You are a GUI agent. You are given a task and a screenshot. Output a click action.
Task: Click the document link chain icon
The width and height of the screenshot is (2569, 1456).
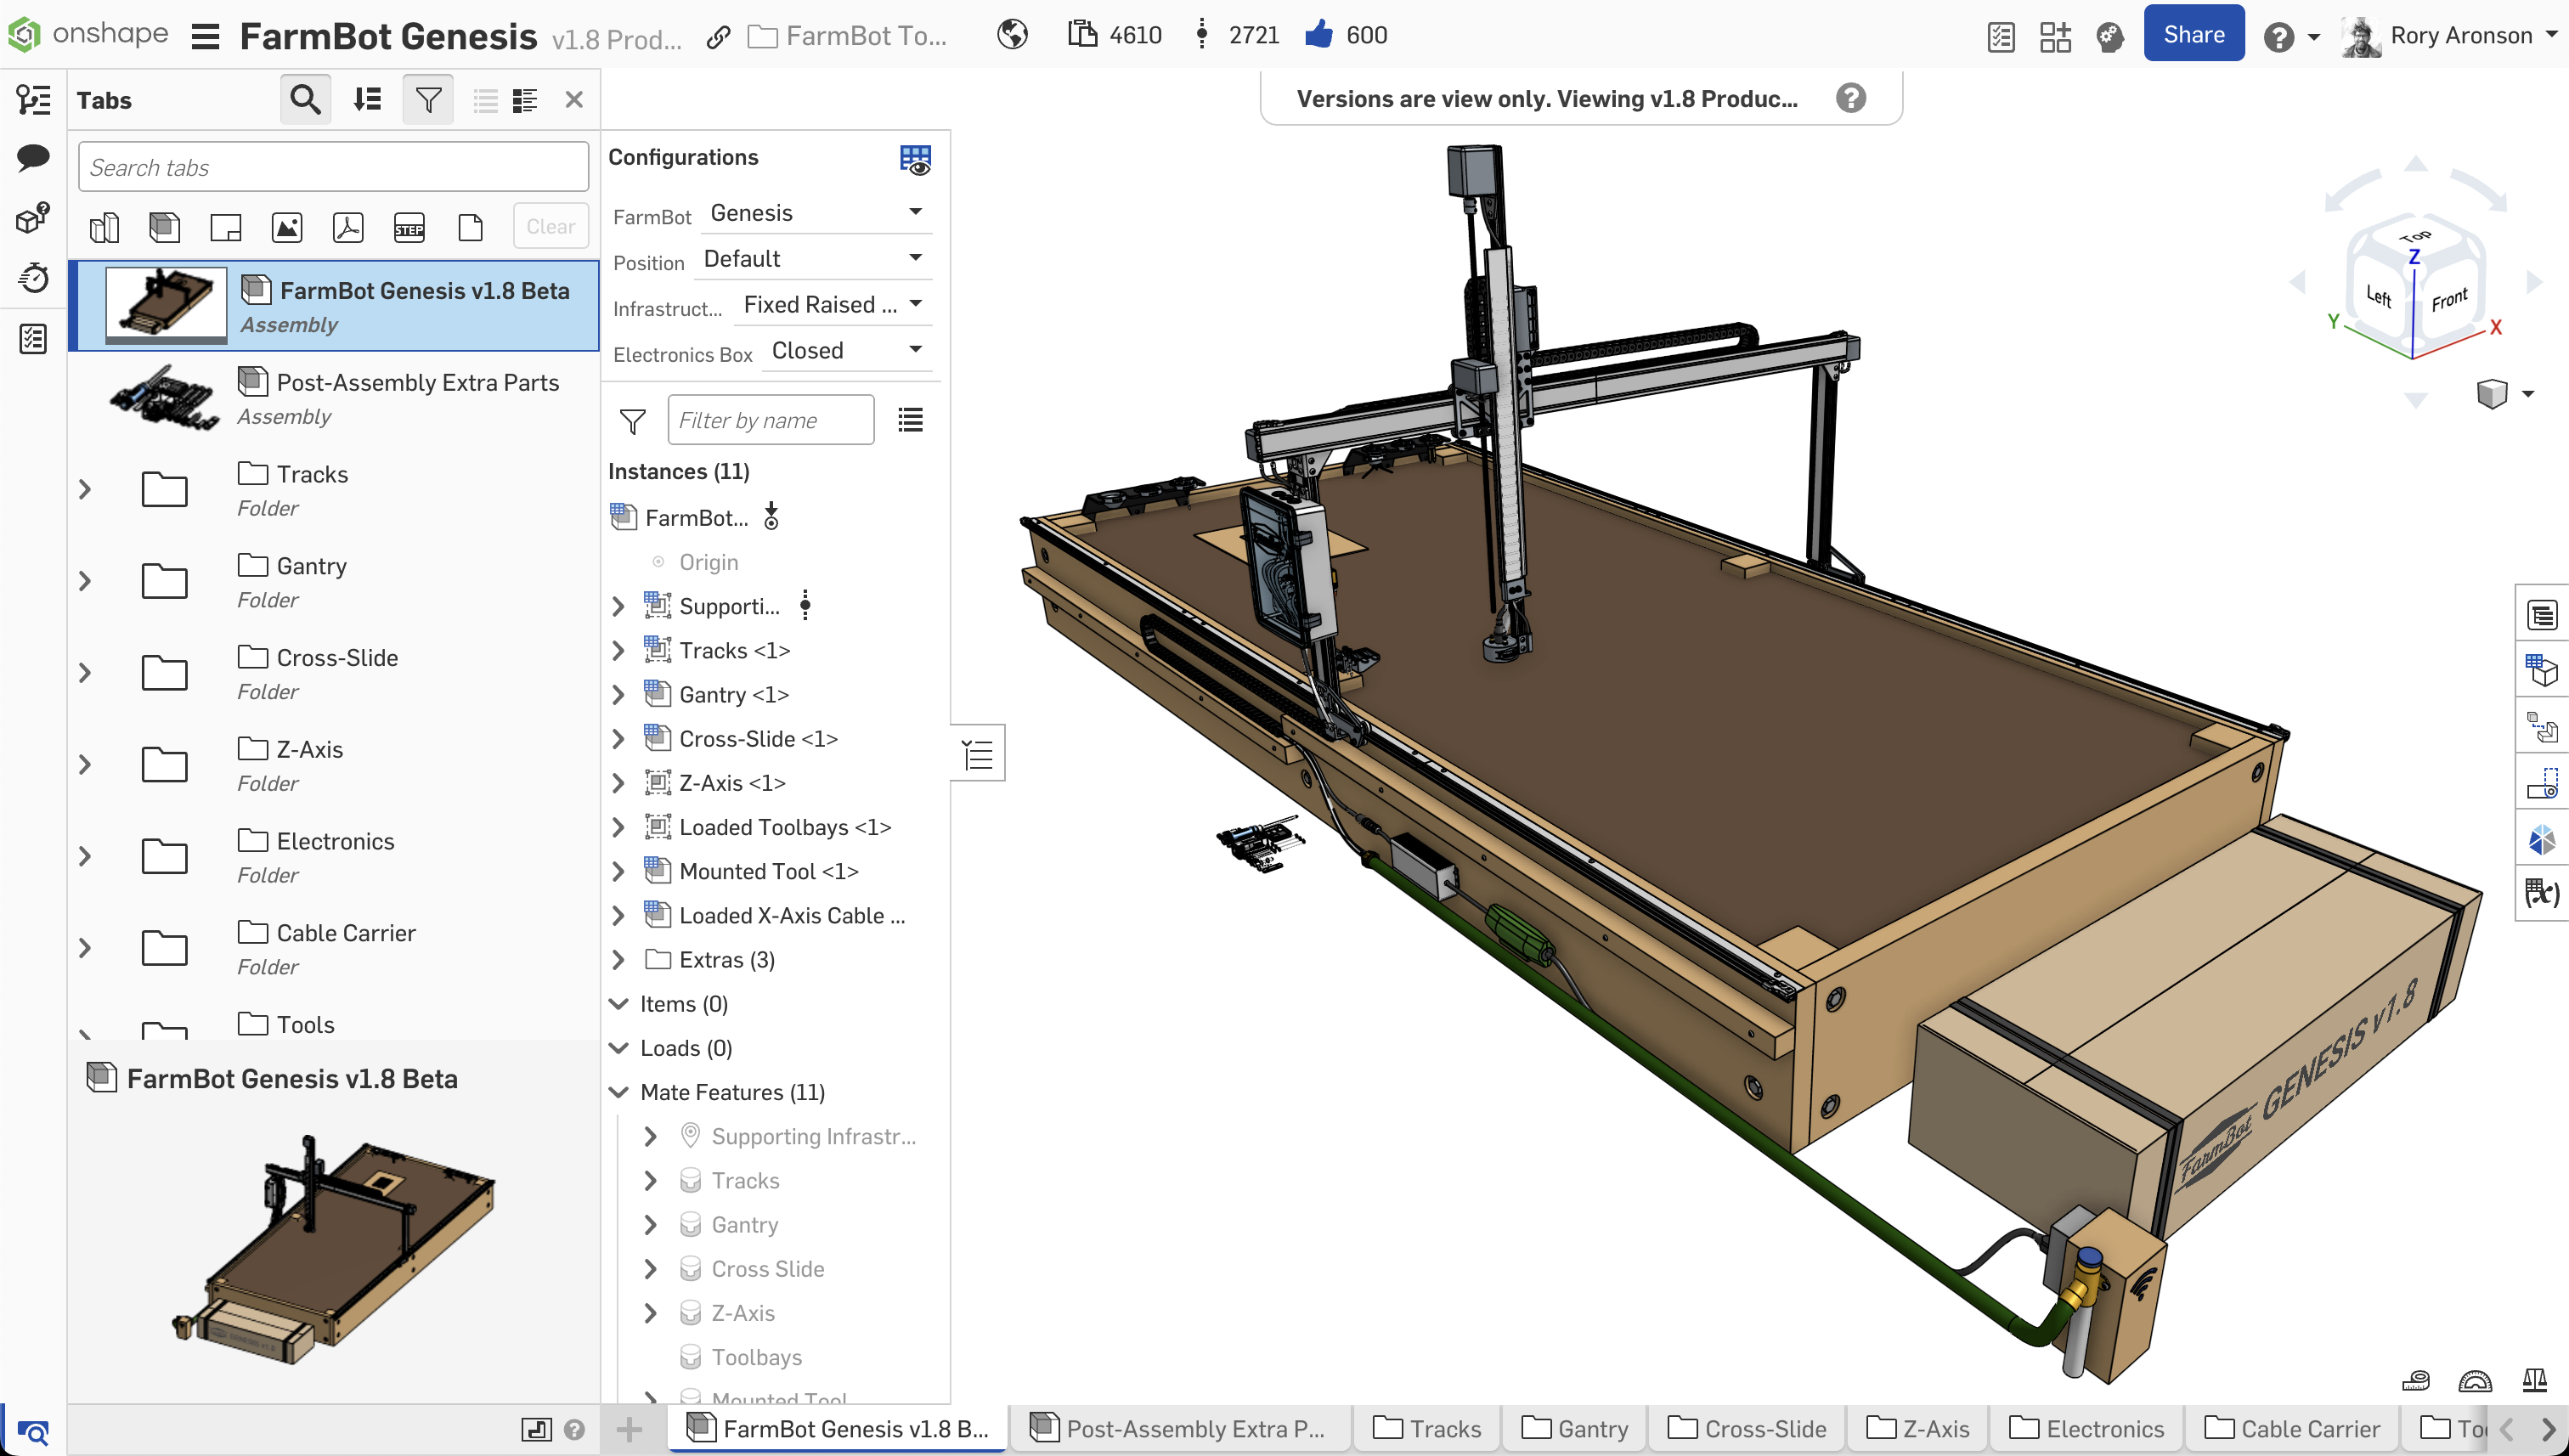point(717,37)
